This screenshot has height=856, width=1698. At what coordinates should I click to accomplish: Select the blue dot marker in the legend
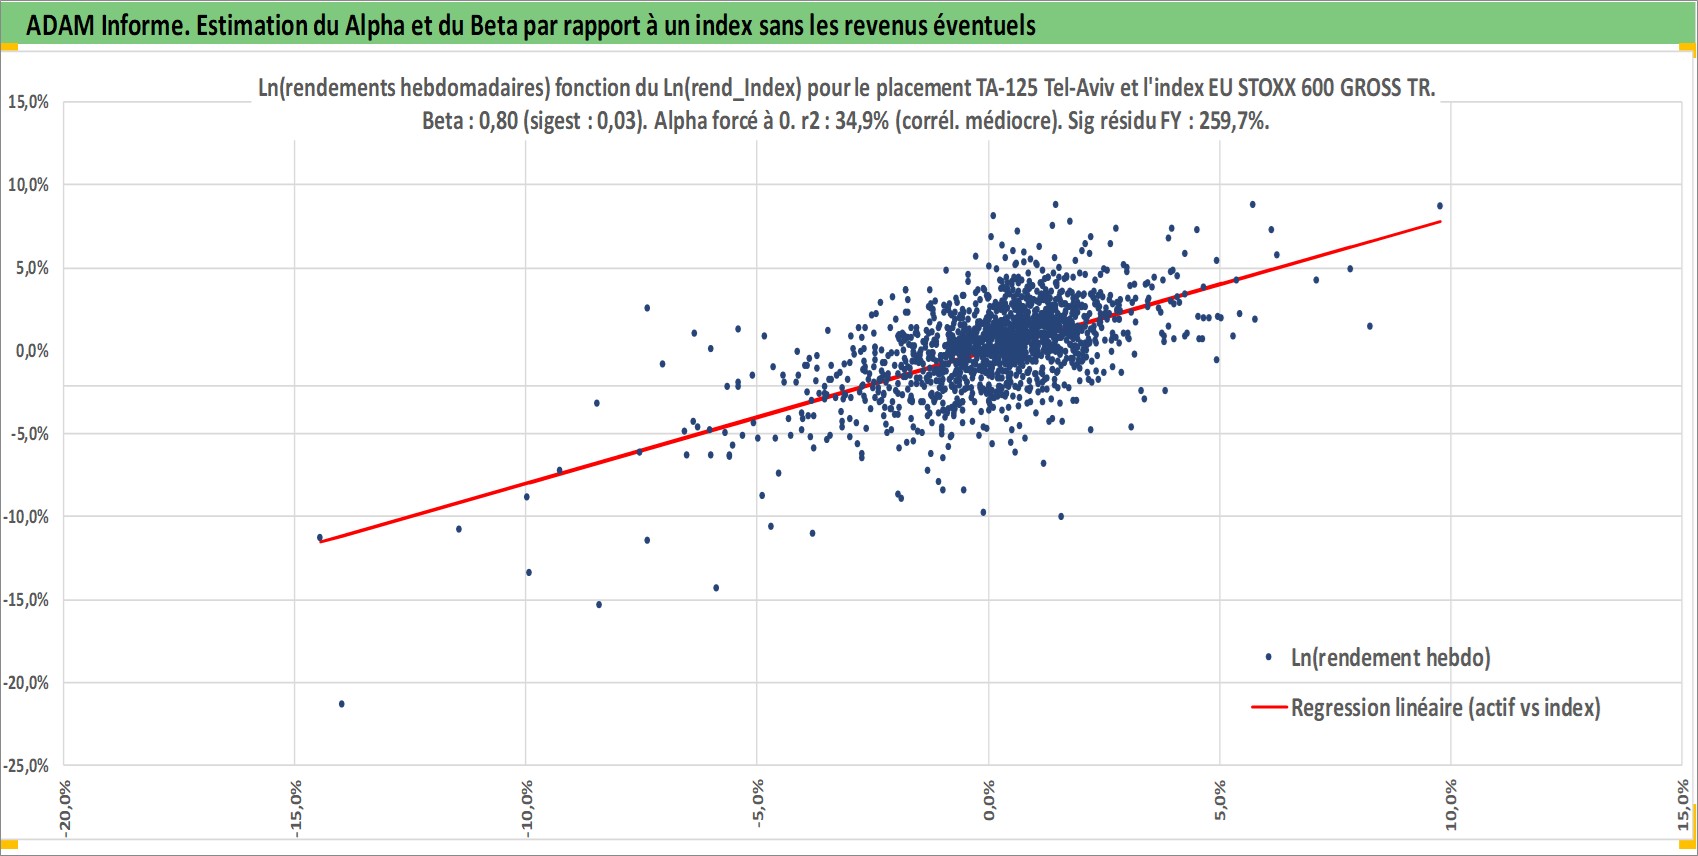pos(1269,657)
